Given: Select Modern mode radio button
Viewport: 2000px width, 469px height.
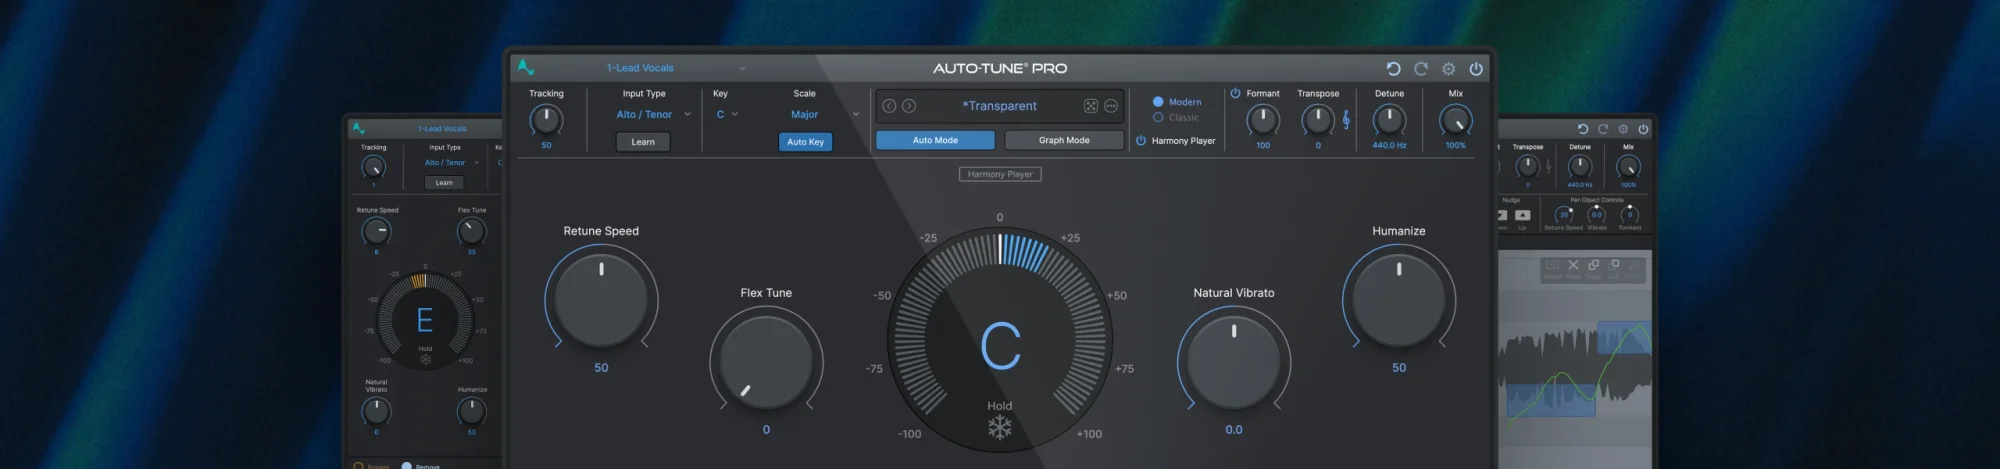Looking at the screenshot, I should coord(1158,102).
